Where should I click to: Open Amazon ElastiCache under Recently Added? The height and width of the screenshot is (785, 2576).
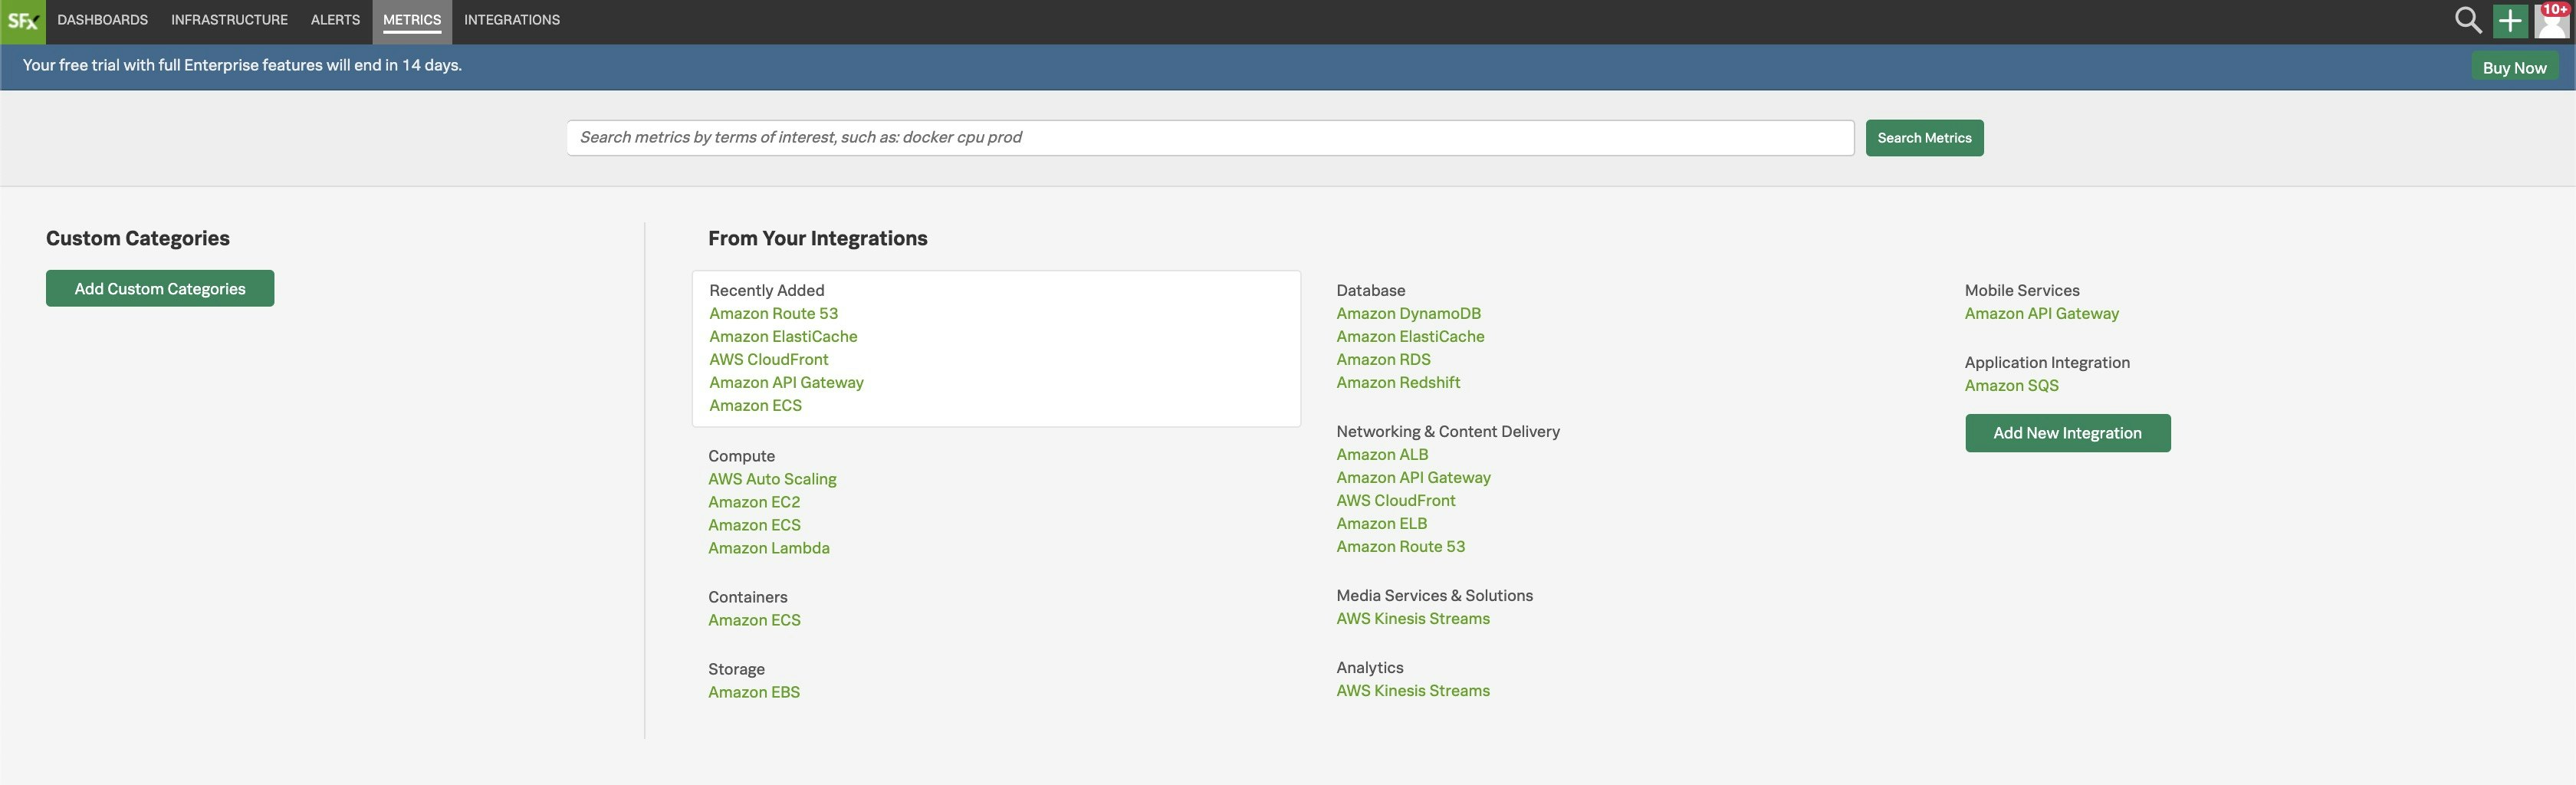[x=783, y=336]
